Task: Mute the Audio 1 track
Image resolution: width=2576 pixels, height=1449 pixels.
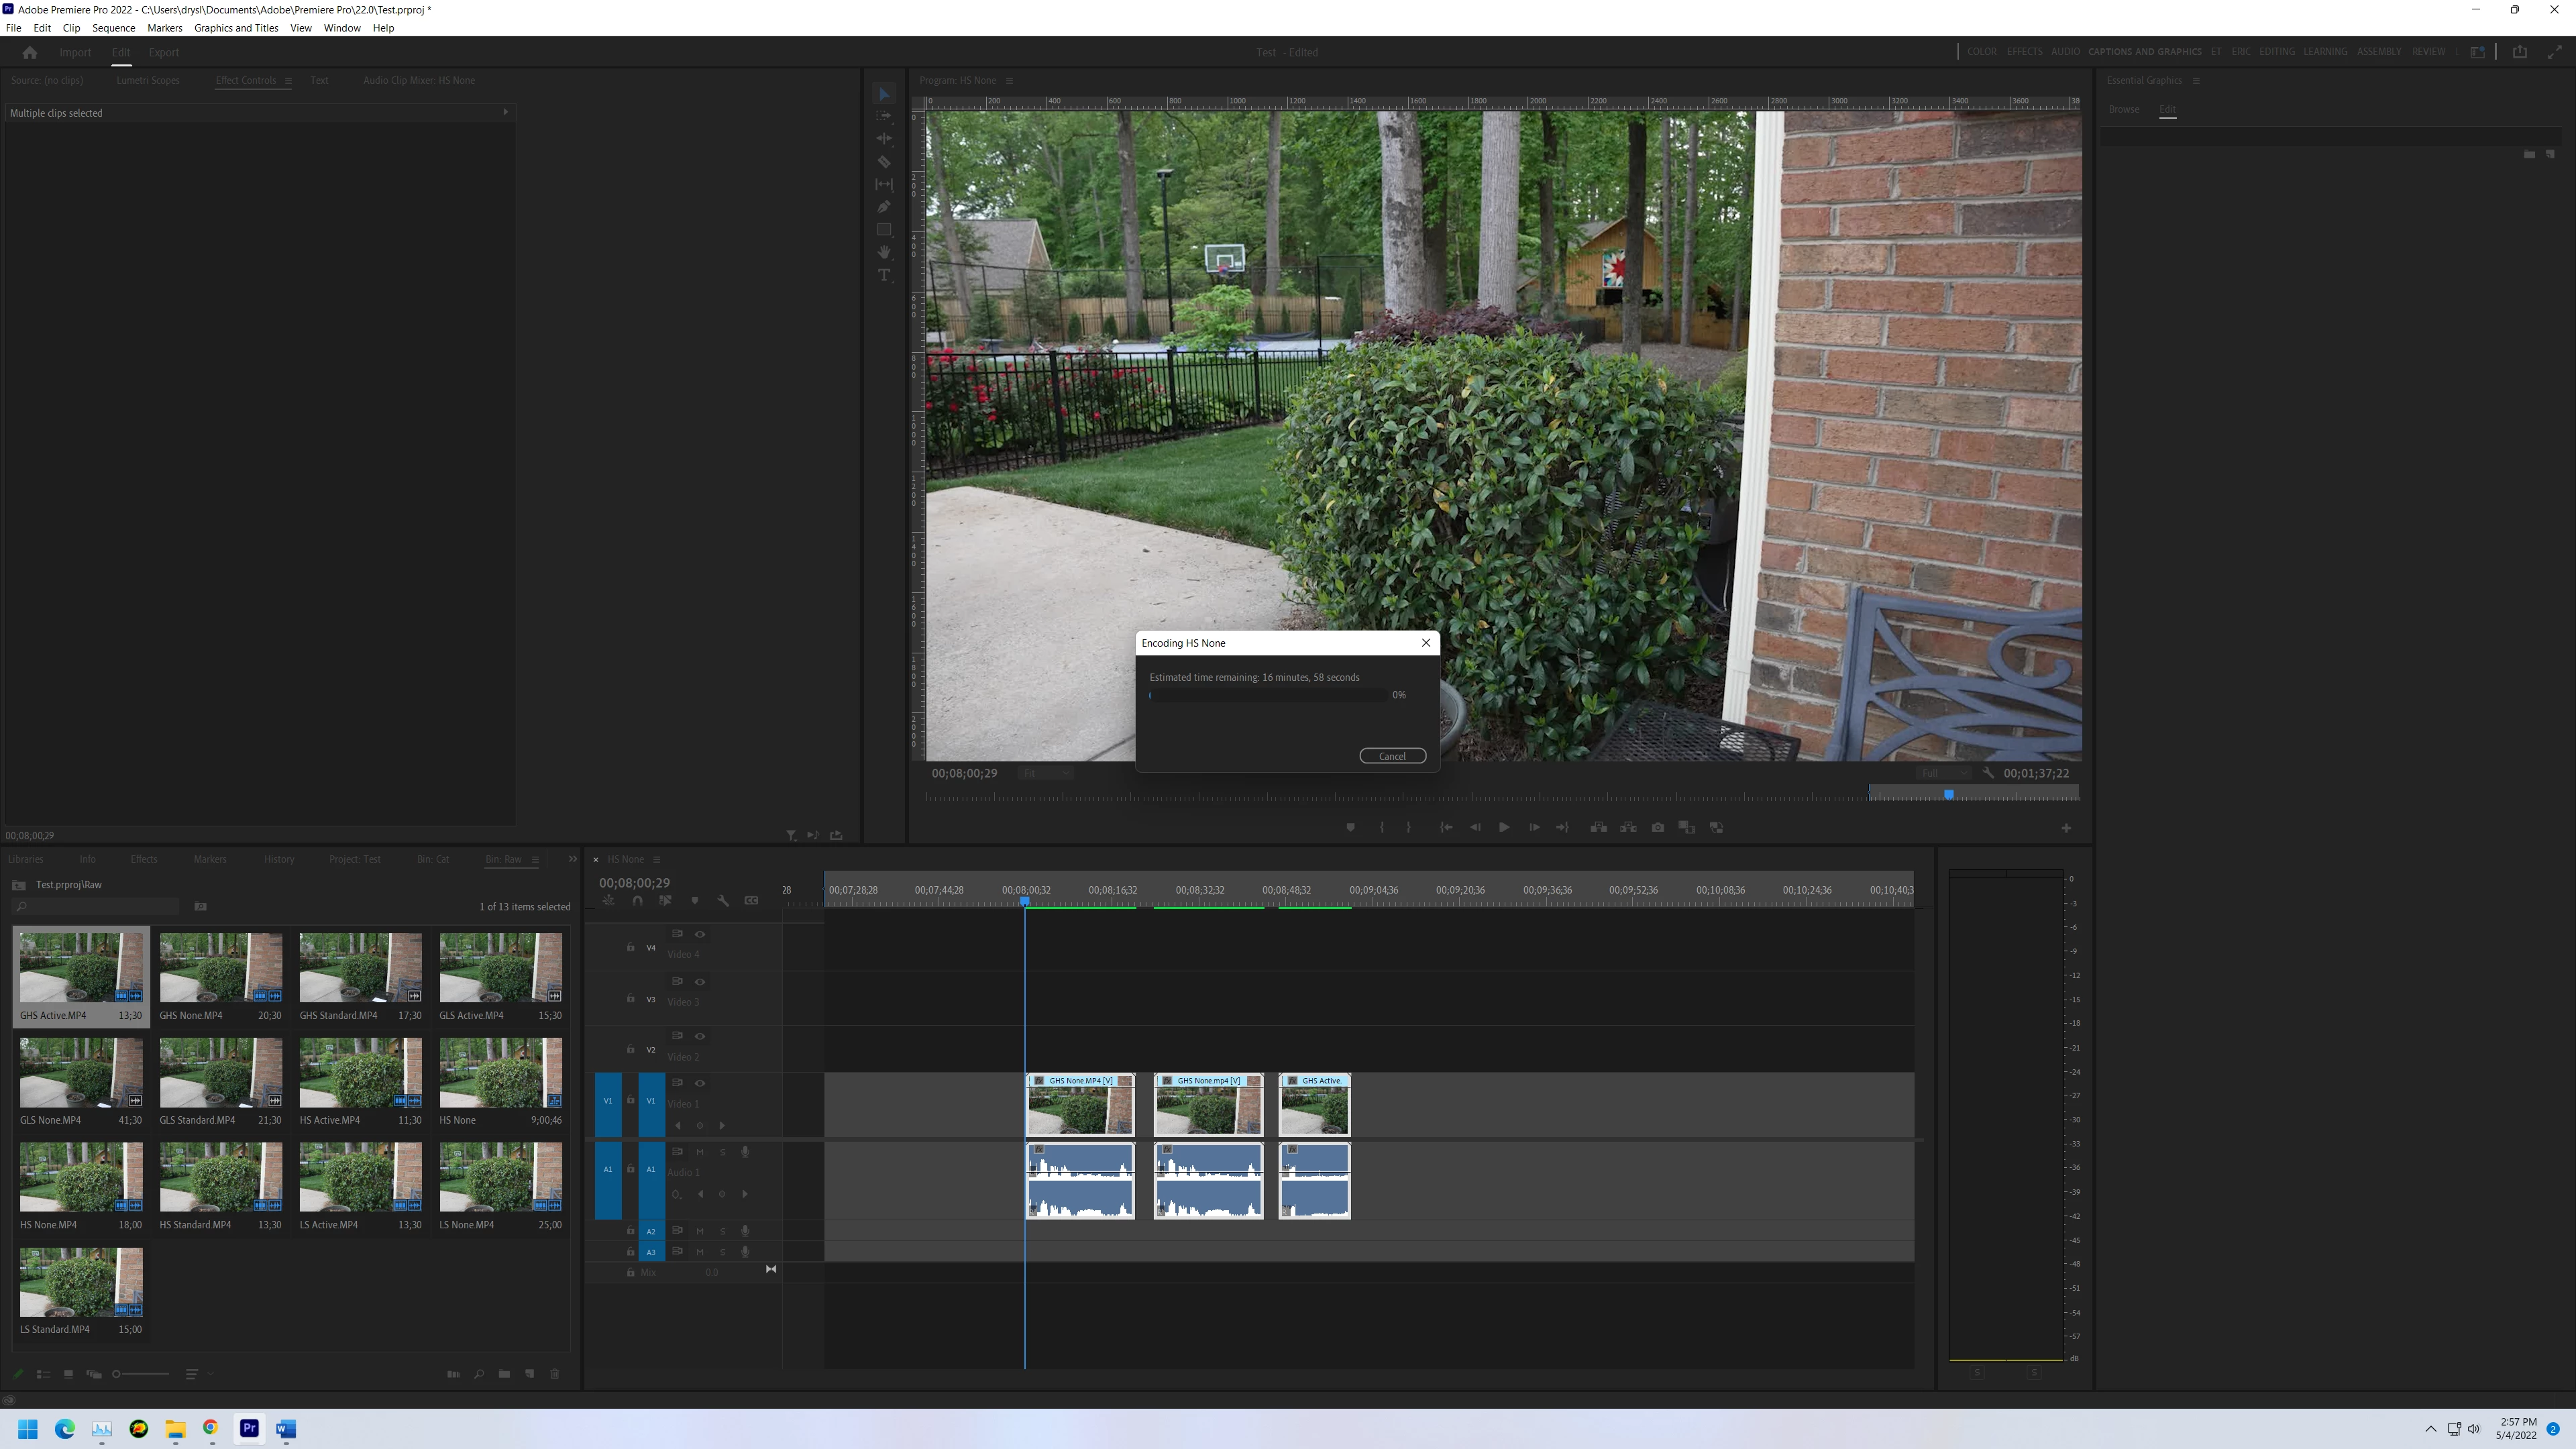Action: click(700, 1152)
